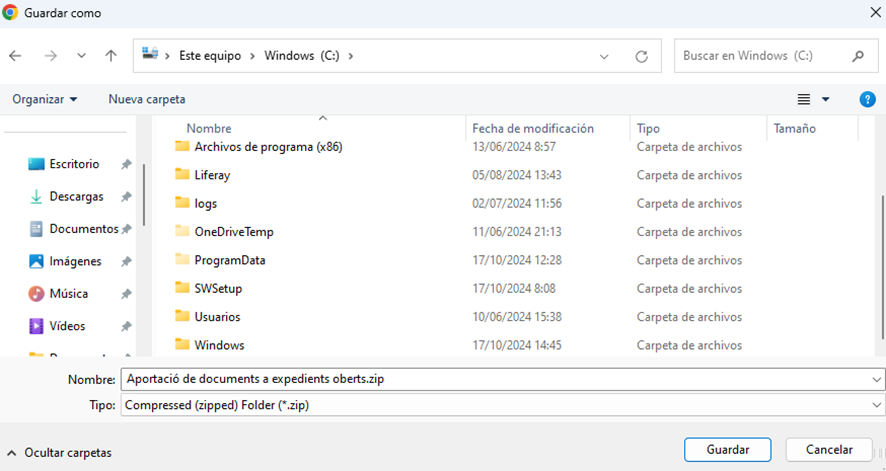Sort by Fecha de modificación column
Viewport: 886px width, 471px height.
pyautogui.click(x=533, y=129)
